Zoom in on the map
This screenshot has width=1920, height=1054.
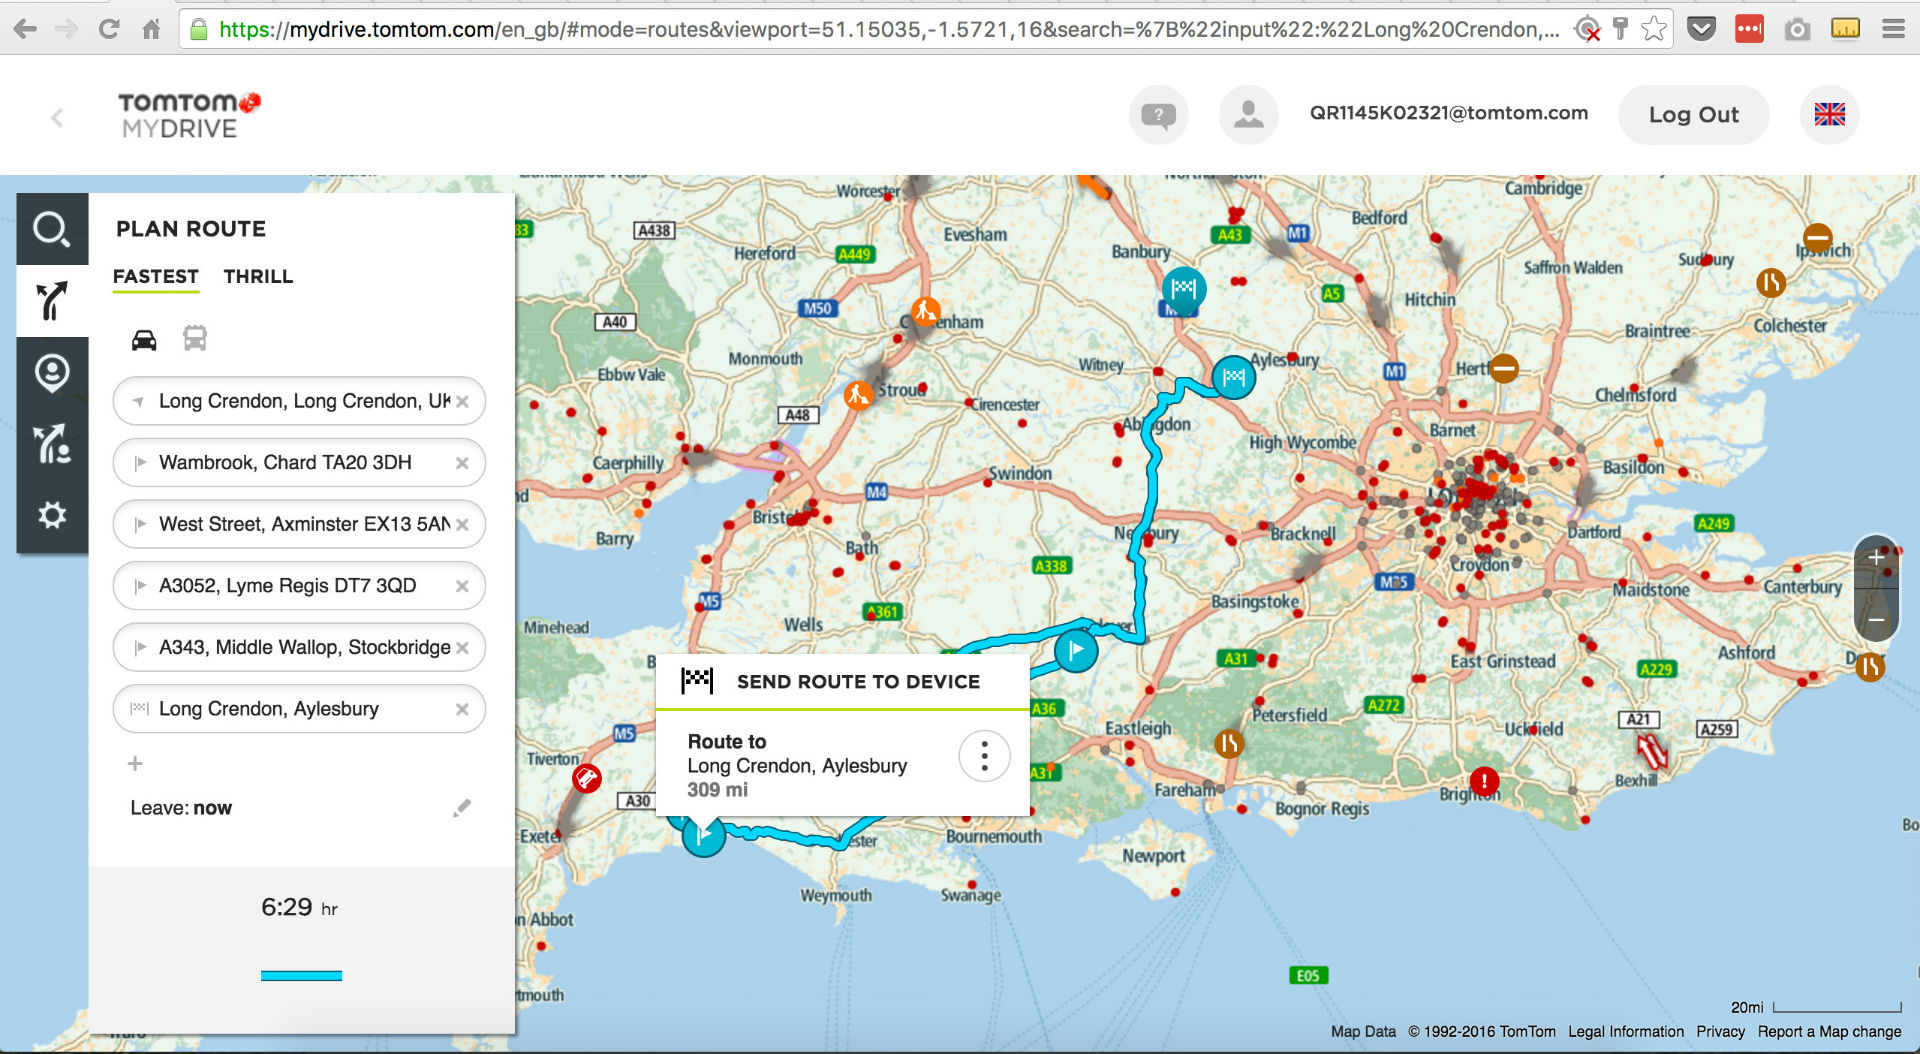point(1877,558)
